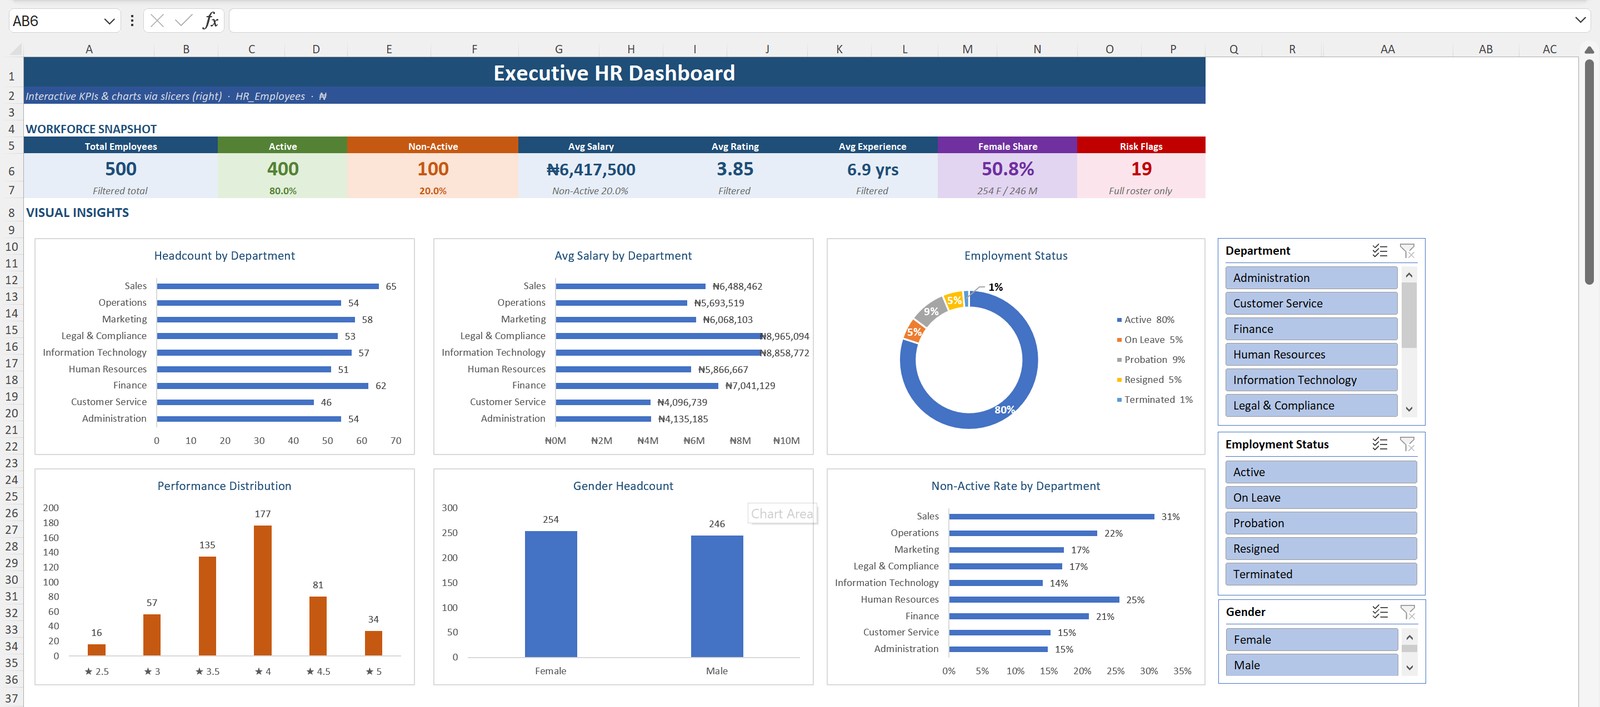This screenshot has width=1600, height=707.
Task: Click the formula bar Enter checkmark icon
Action: click(183, 20)
